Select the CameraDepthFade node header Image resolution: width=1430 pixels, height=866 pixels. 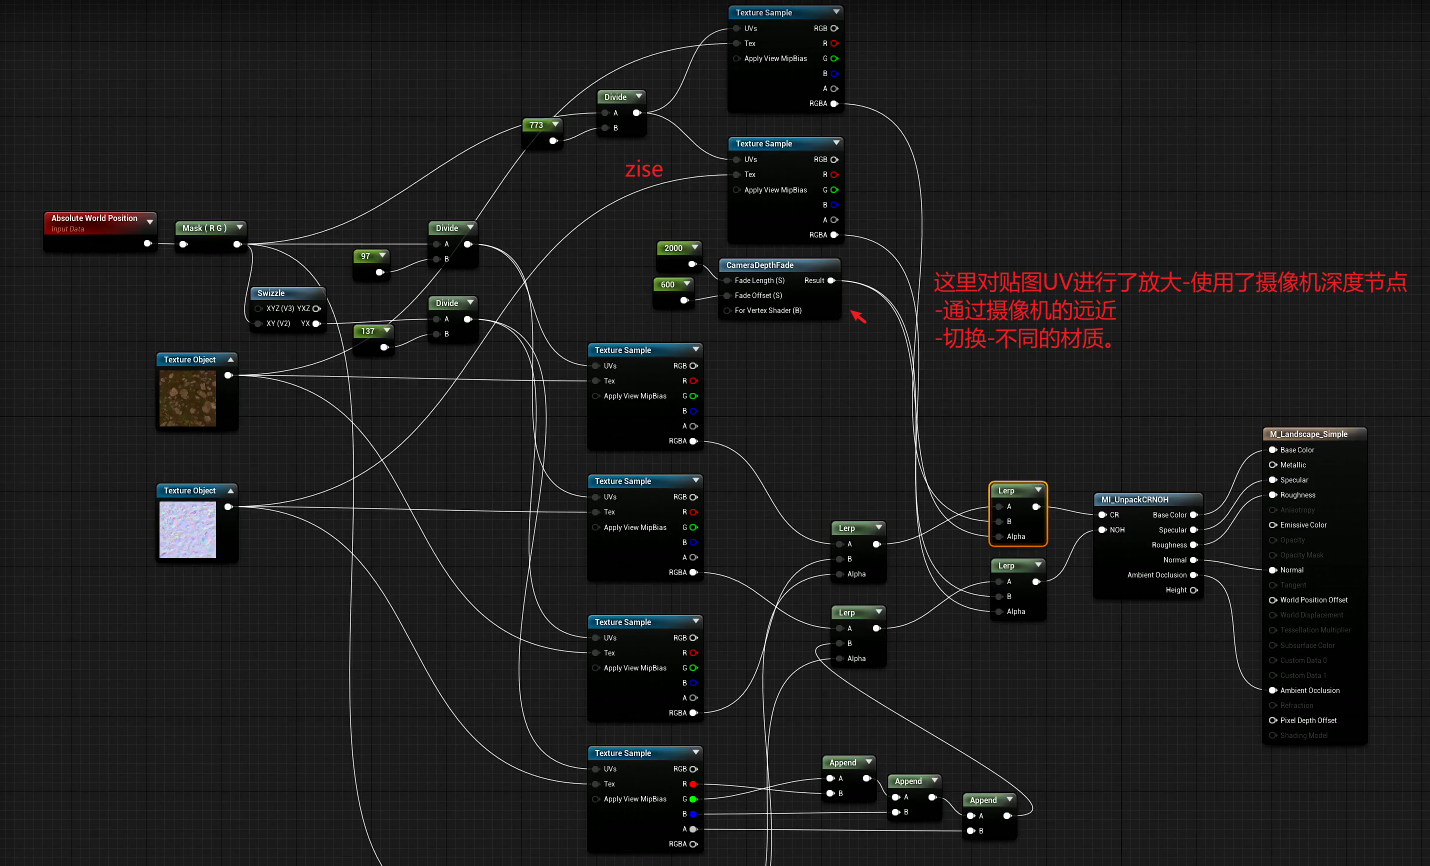(x=780, y=265)
